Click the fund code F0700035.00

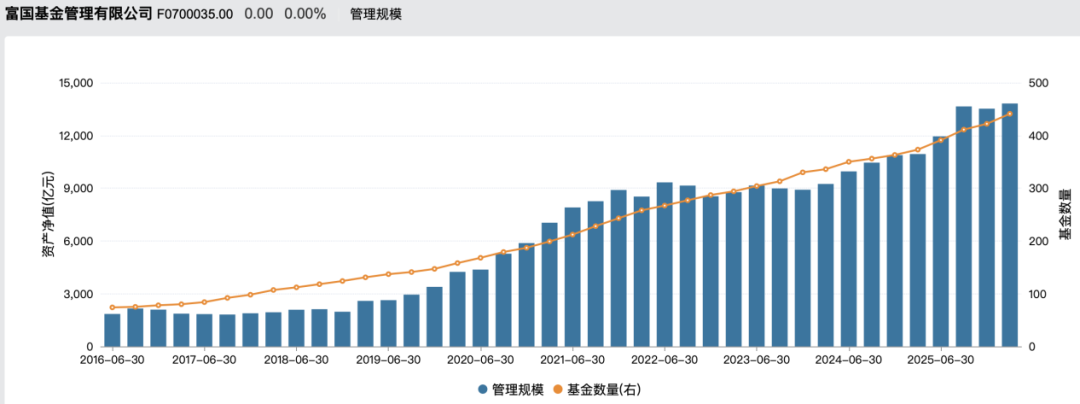[x=195, y=14]
